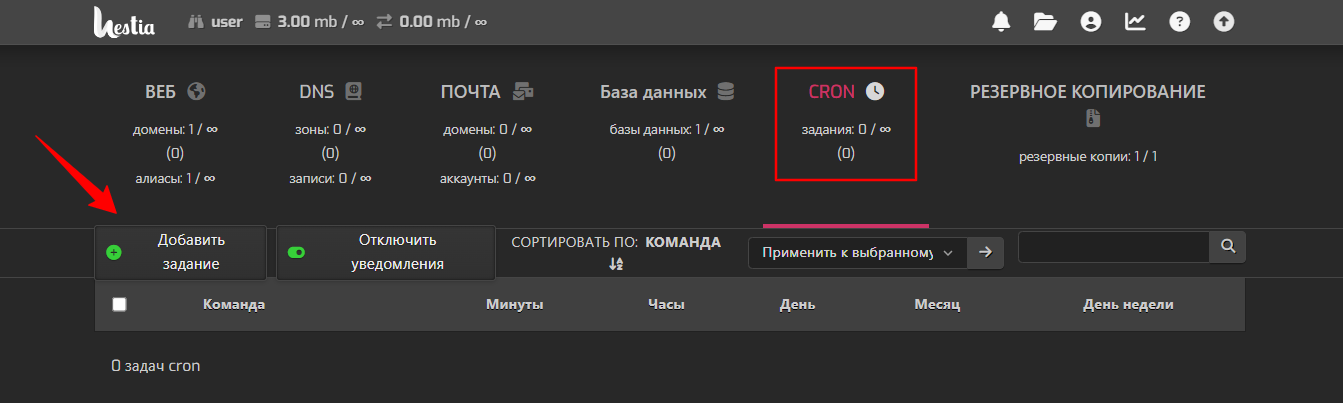Image resolution: width=1343 pixels, height=403 pixels.
Task: Open the help question mark icon
Action: coord(1180,21)
